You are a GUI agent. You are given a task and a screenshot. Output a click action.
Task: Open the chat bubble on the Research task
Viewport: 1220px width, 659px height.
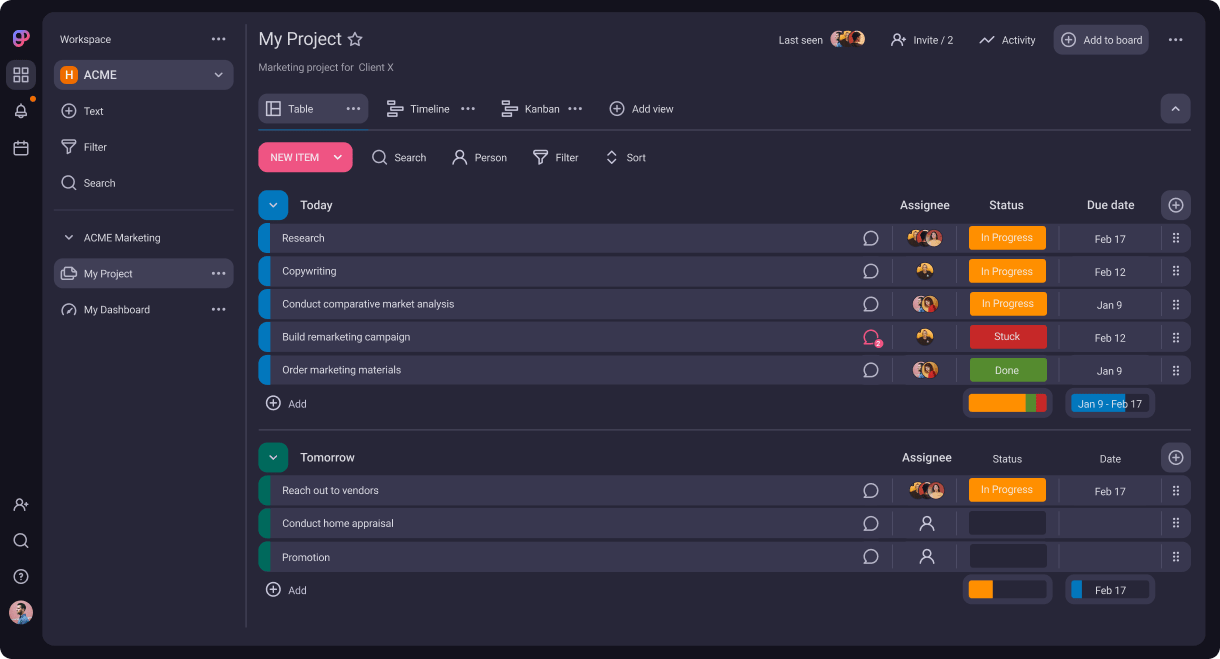click(870, 238)
